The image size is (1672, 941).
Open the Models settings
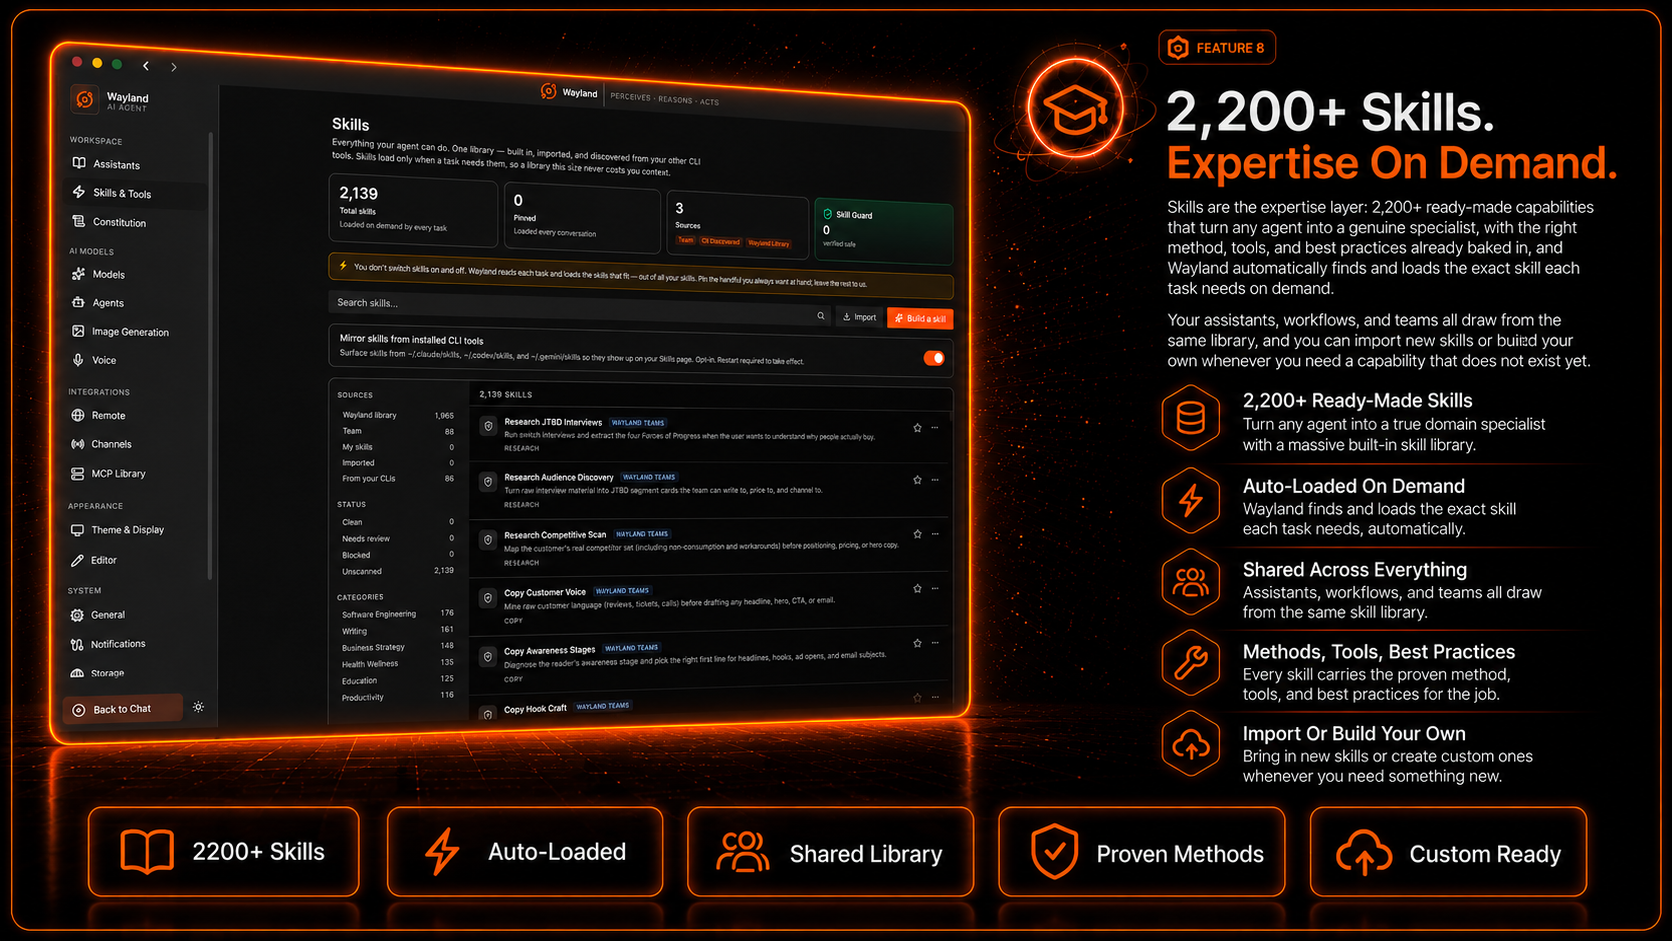click(x=98, y=274)
